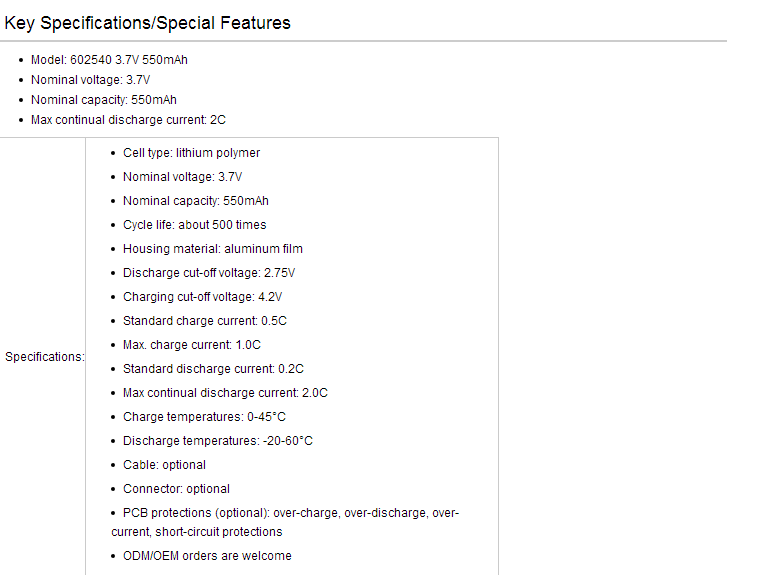Click the Cycle life: about 500 times text
The width and height of the screenshot is (766, 575).
click(x=194, y=225)
